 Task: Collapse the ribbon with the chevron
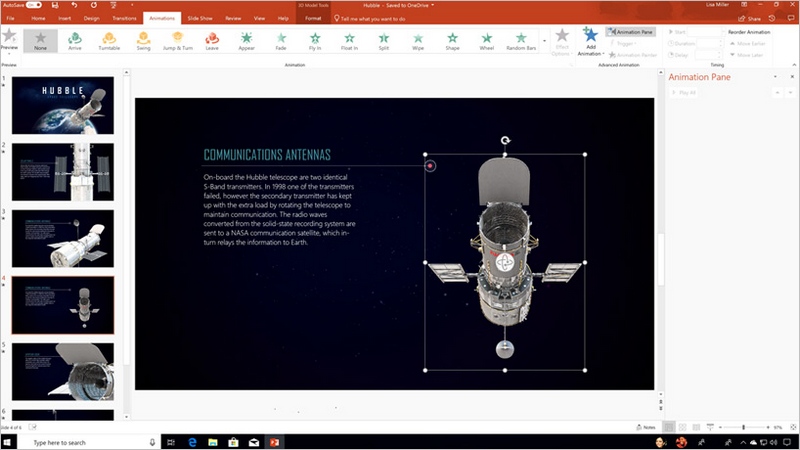point(792,65)
